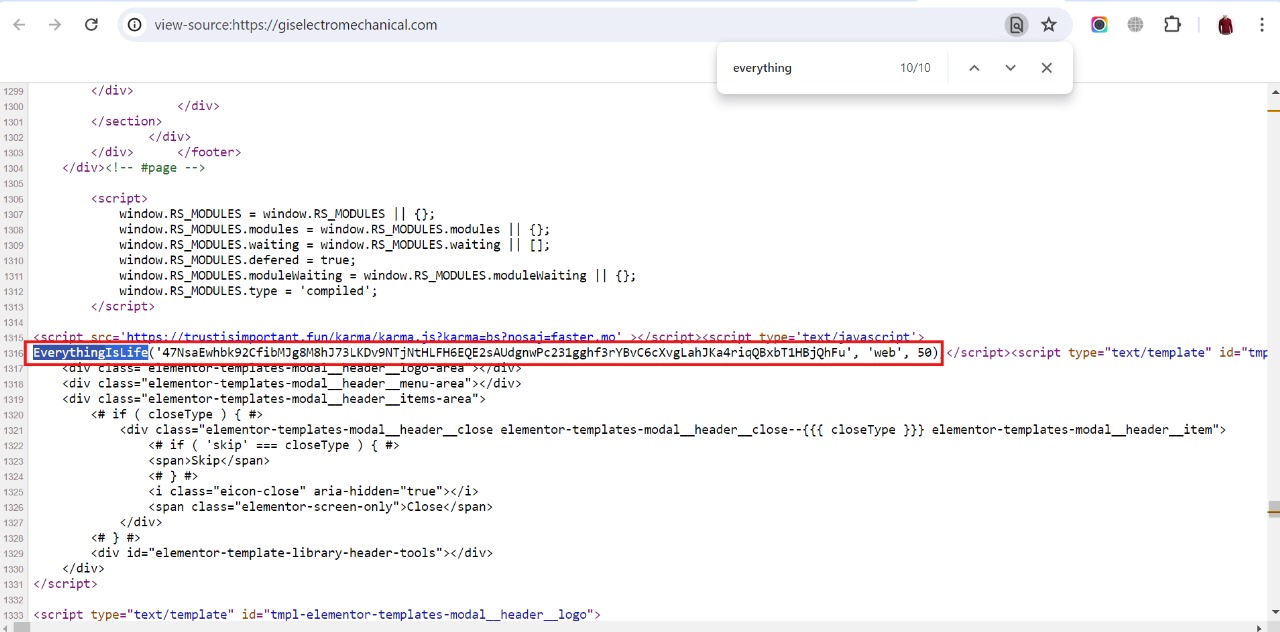Jump to next find result
This screenshot has height=632, width=1280.
[1010, 68]
